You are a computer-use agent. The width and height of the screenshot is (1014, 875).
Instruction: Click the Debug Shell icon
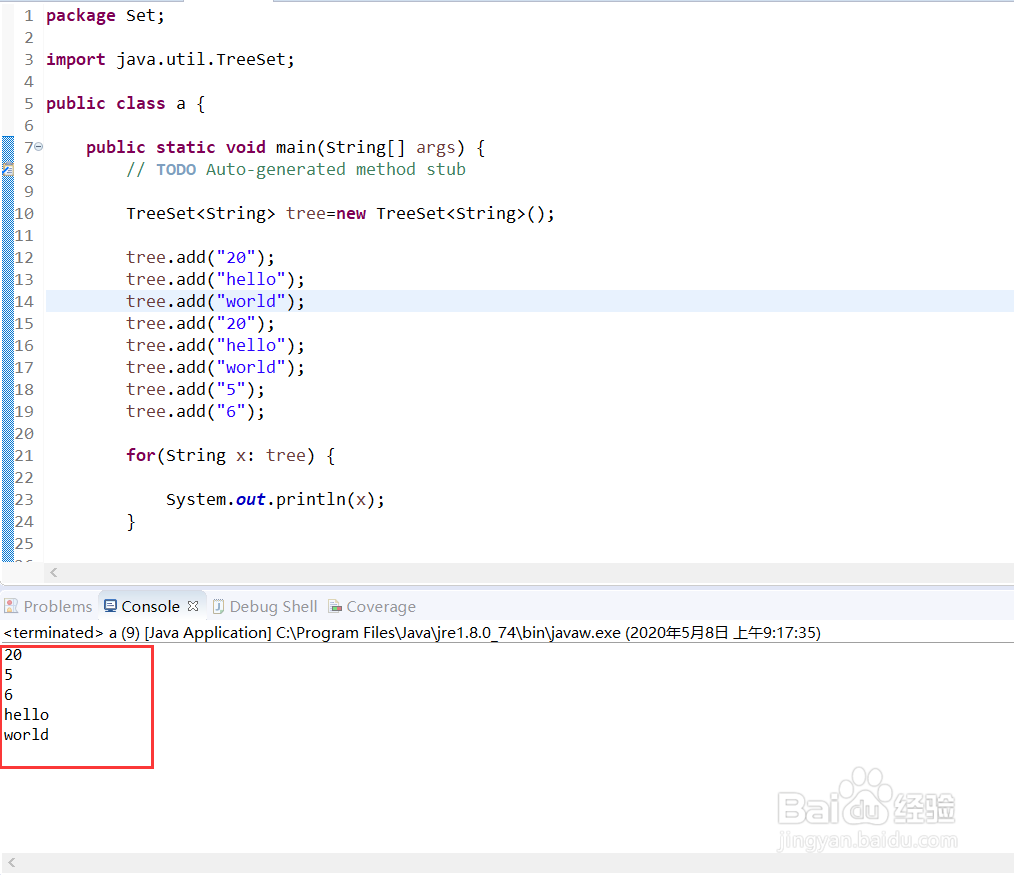219,606
